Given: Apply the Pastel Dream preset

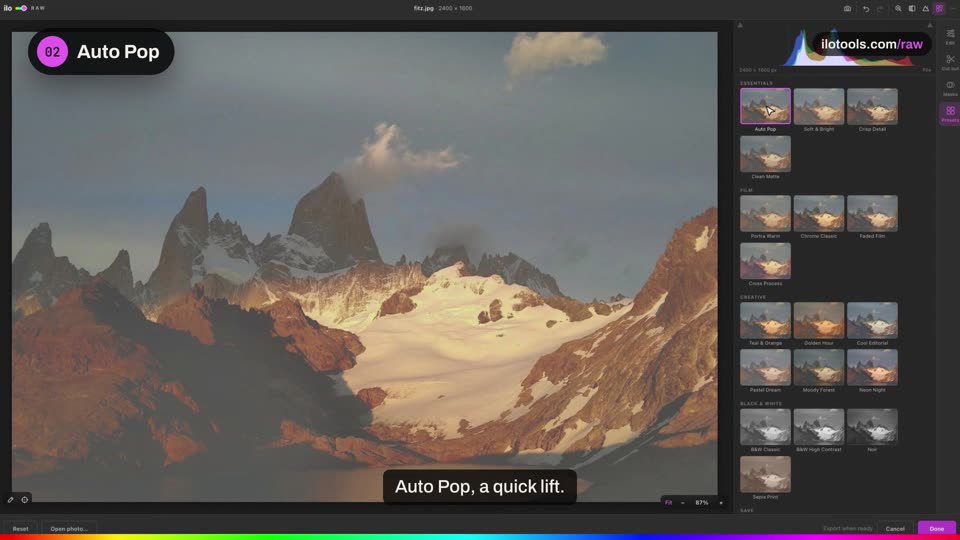Looking at the screenshot, I should (765, 367).
